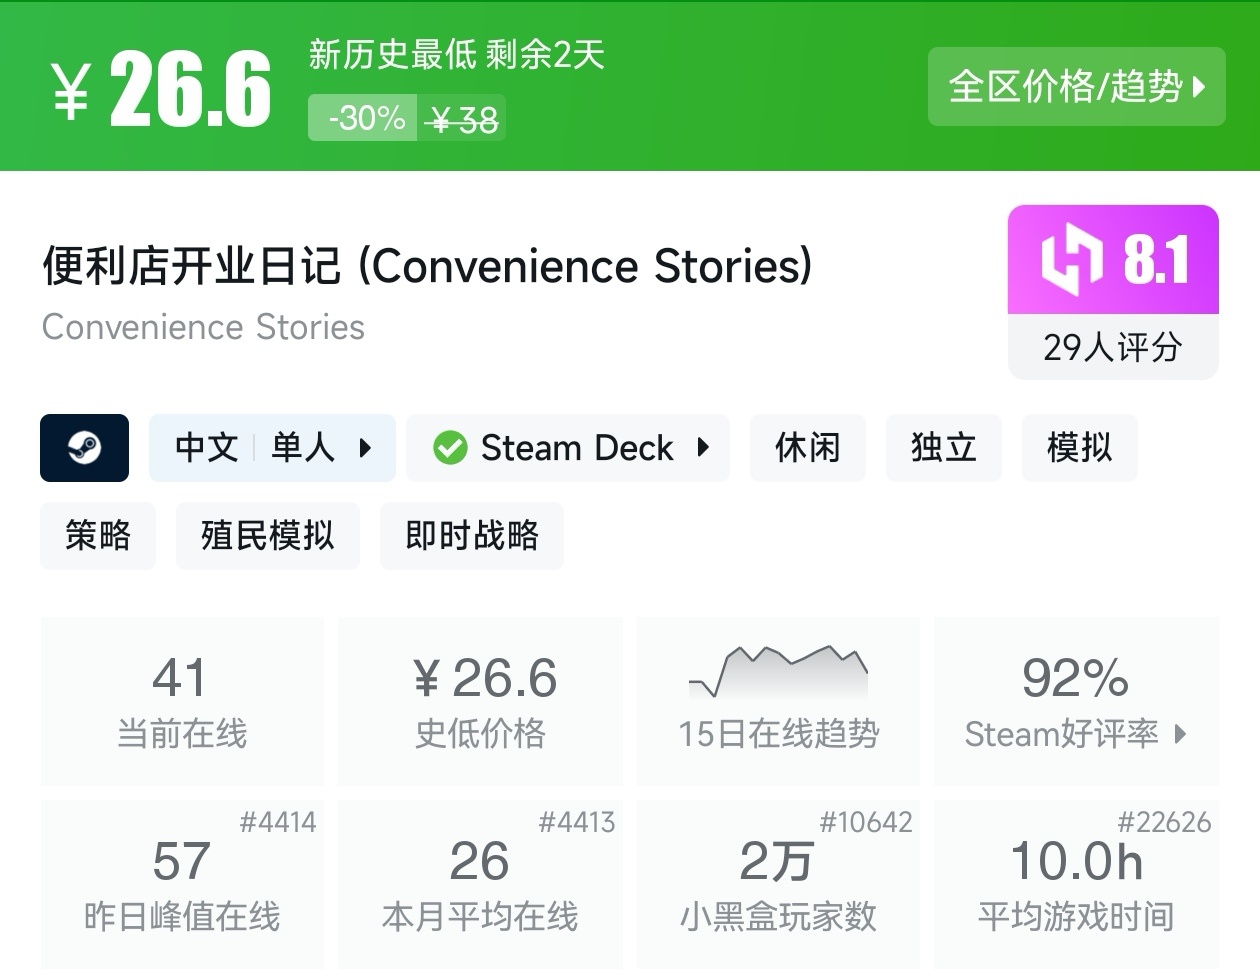Open the 当前在线 stat card
The image size is (1260, 980).
point(182,700)
